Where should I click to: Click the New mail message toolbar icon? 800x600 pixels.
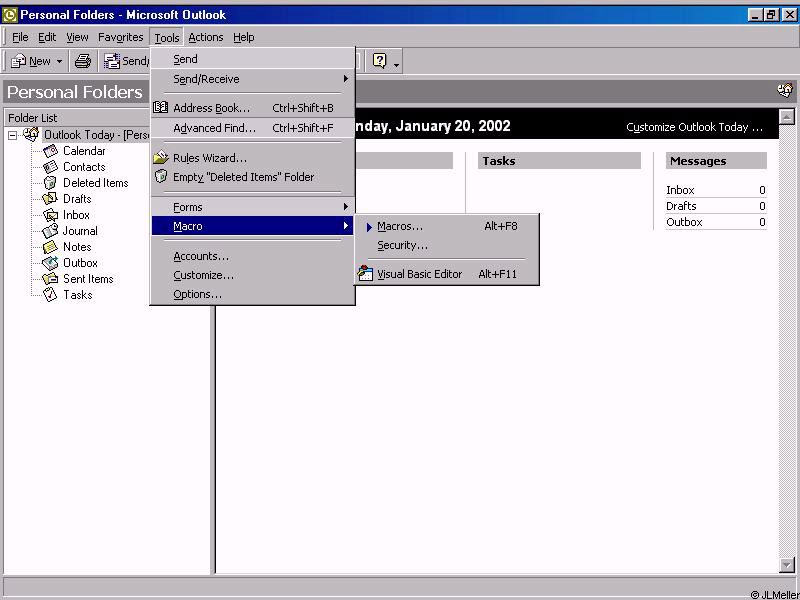tap(18, 61)
